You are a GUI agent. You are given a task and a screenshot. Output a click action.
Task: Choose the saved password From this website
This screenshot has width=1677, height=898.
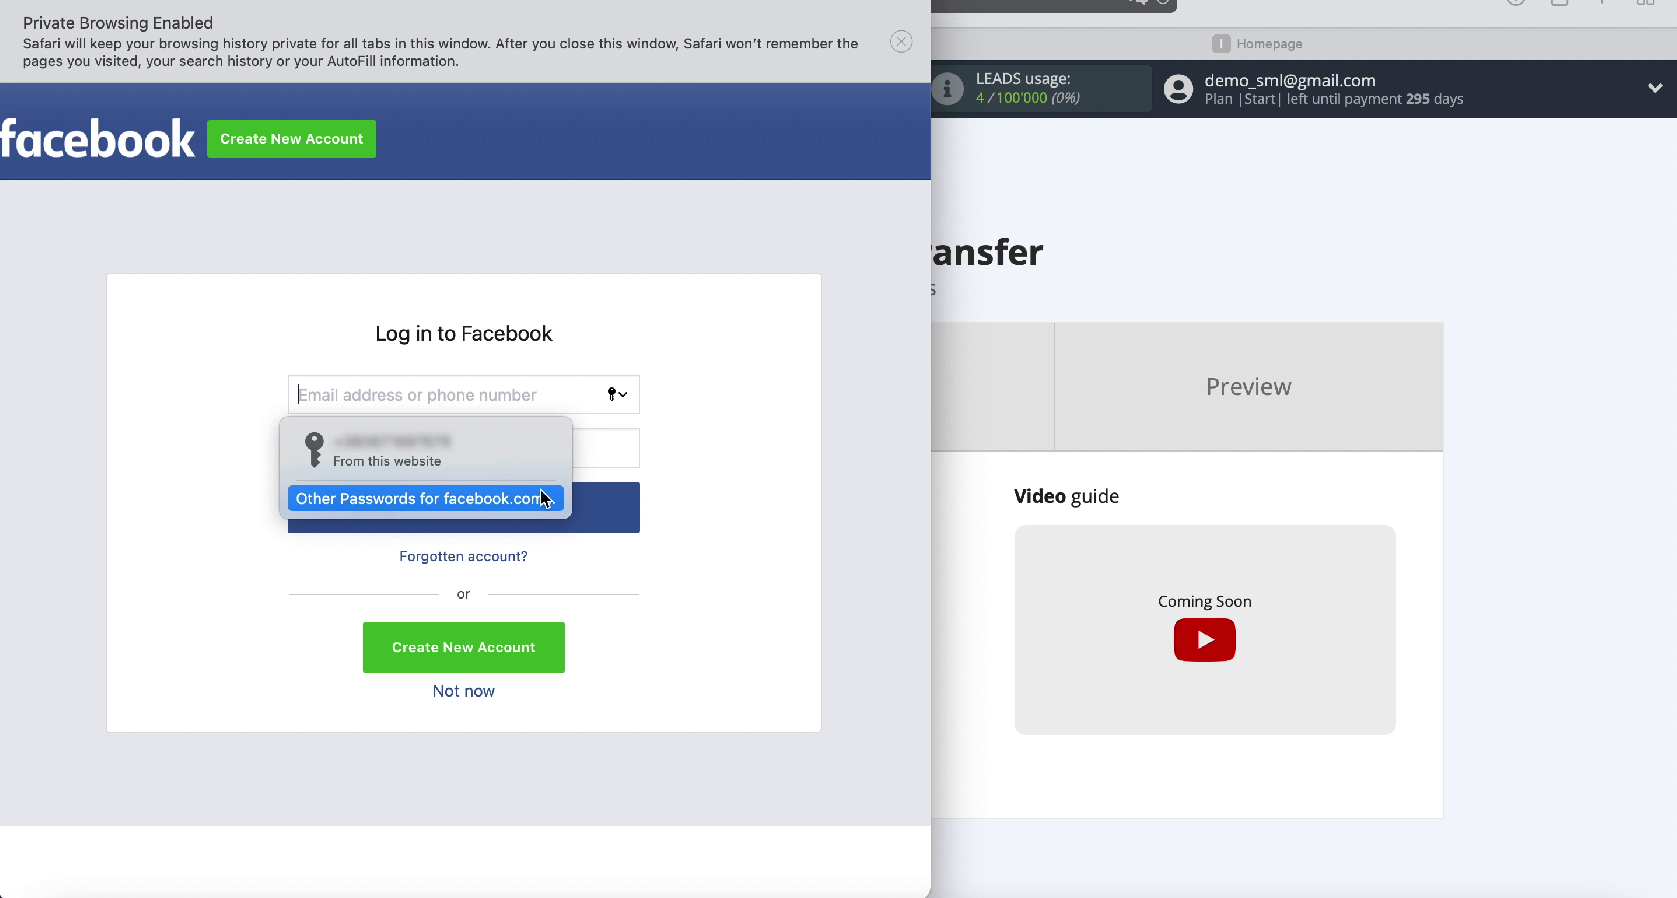click(x=426, y=450)
